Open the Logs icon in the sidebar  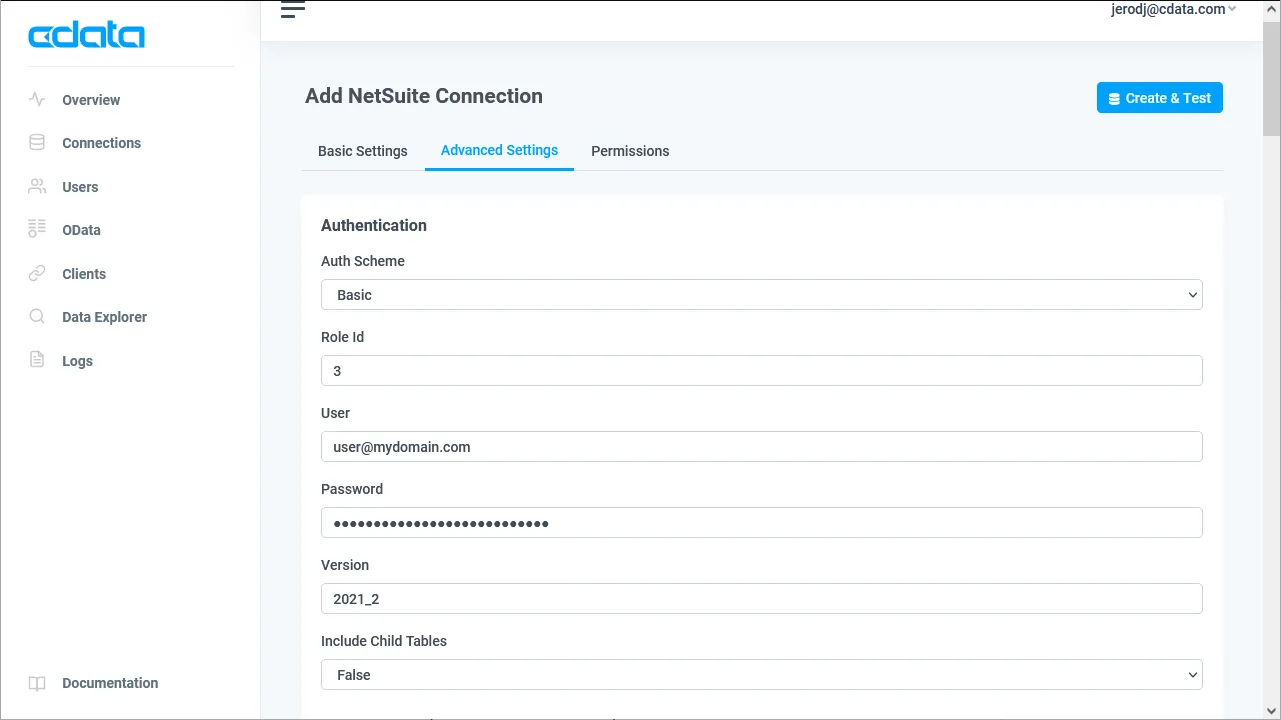[37, 360]
